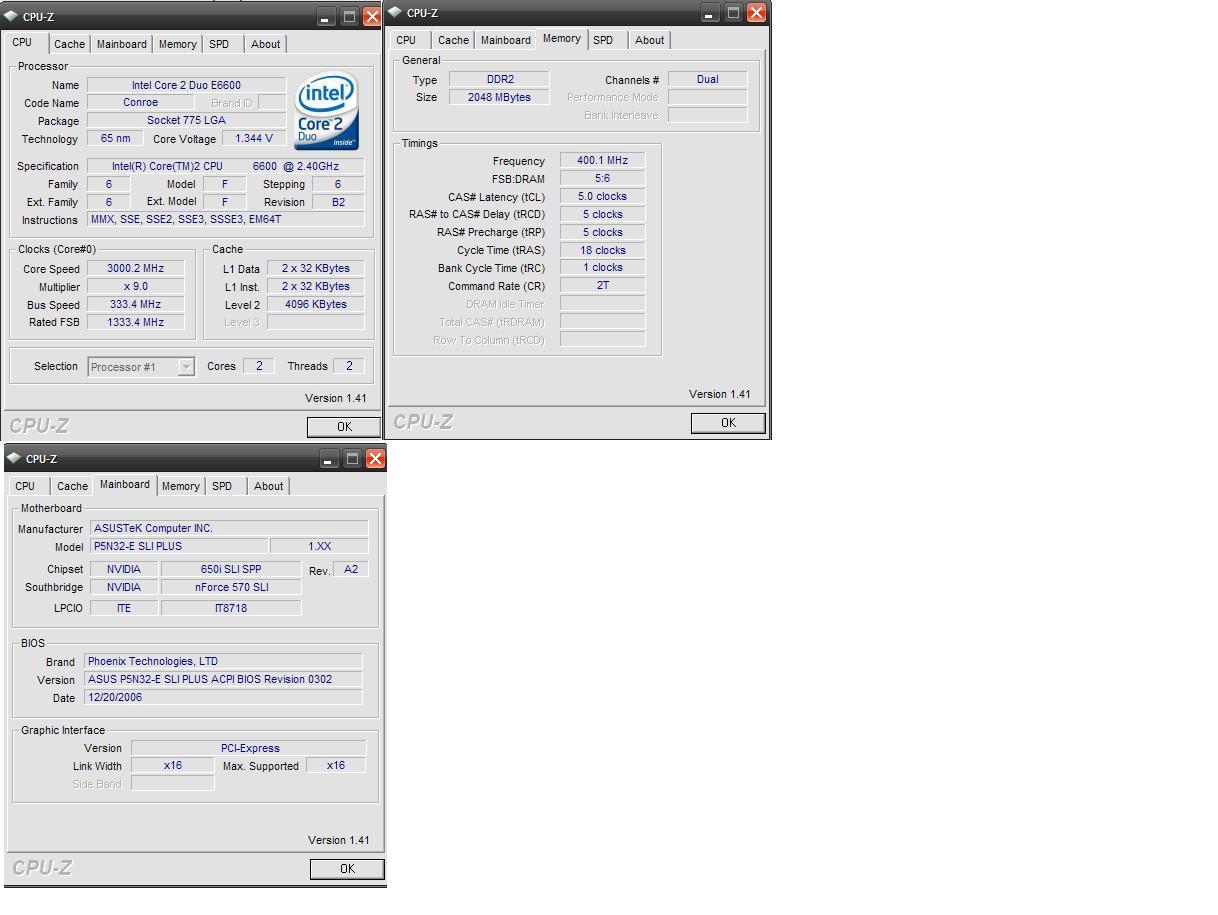This screenshot has width=1218, height=915.
Task: Close the Mainboard tab window
Action: [375, 459]
